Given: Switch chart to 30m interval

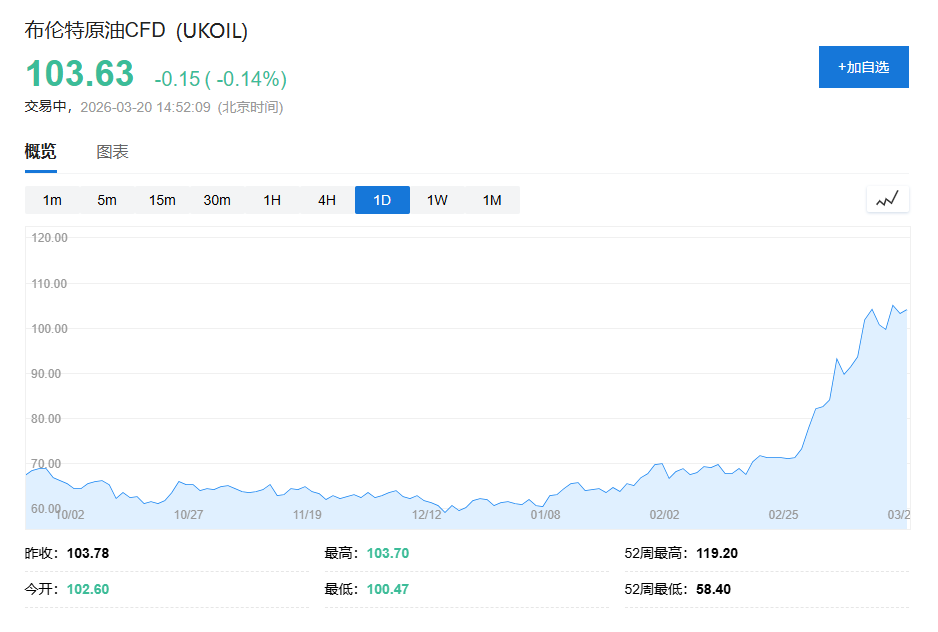Looking at the screenshot, I should pos(217,200).
